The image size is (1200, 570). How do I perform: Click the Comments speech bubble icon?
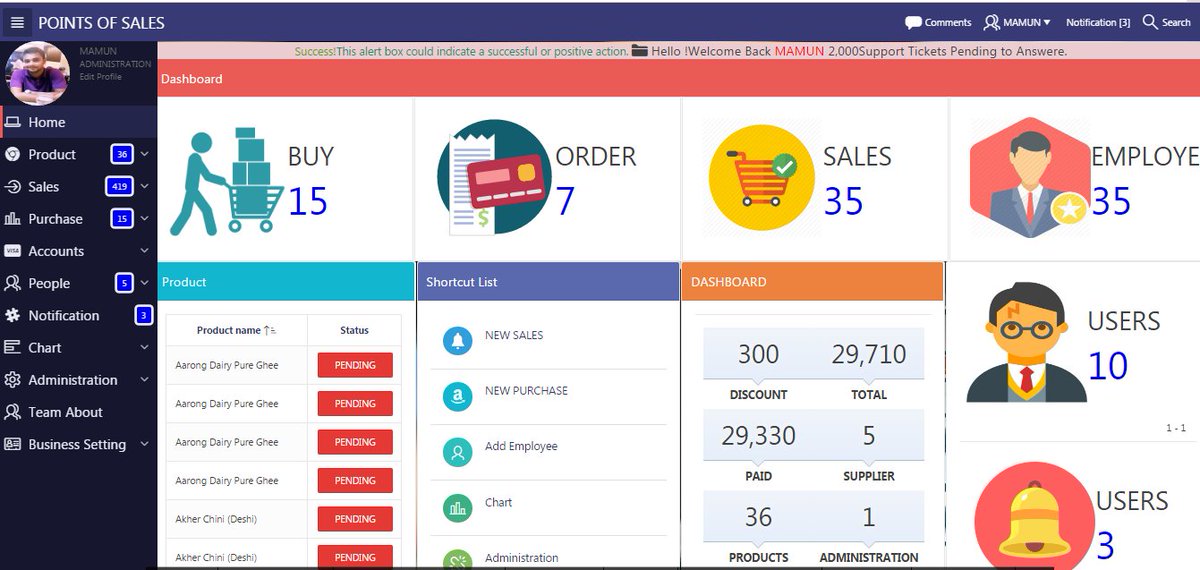click(913, 22)
